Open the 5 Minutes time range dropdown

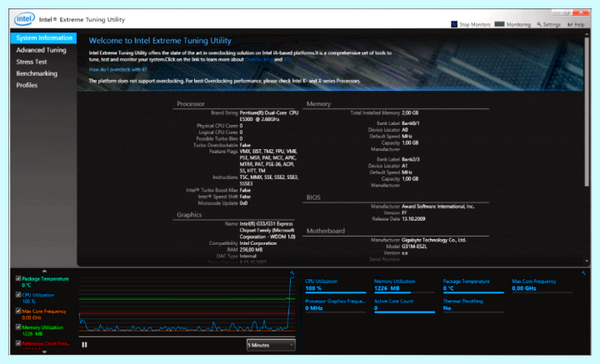click(271, 345)
